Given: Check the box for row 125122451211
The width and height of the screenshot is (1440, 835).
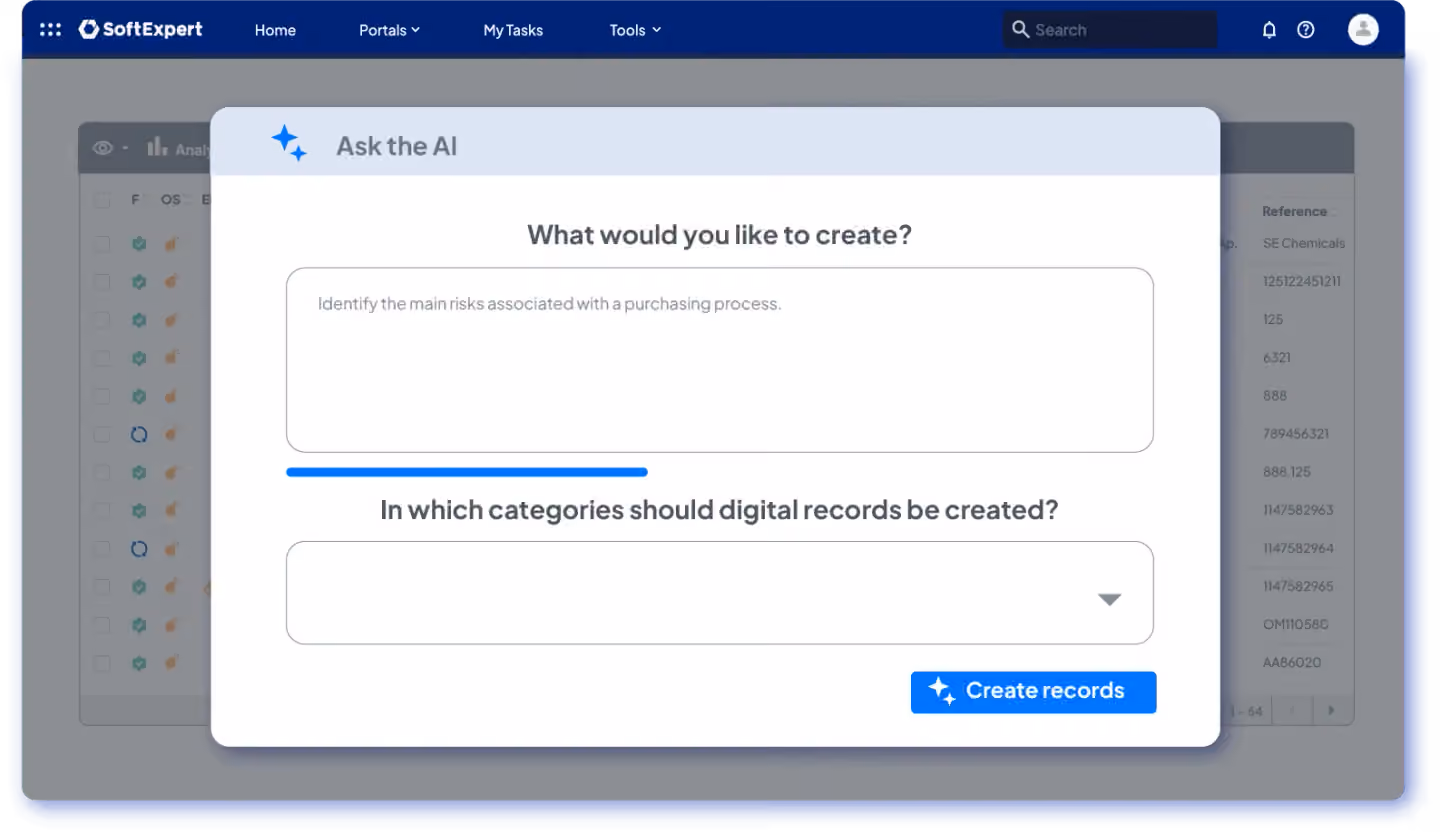Looking at the screenshot, I should pyautogui.click(x=102, y=282).
